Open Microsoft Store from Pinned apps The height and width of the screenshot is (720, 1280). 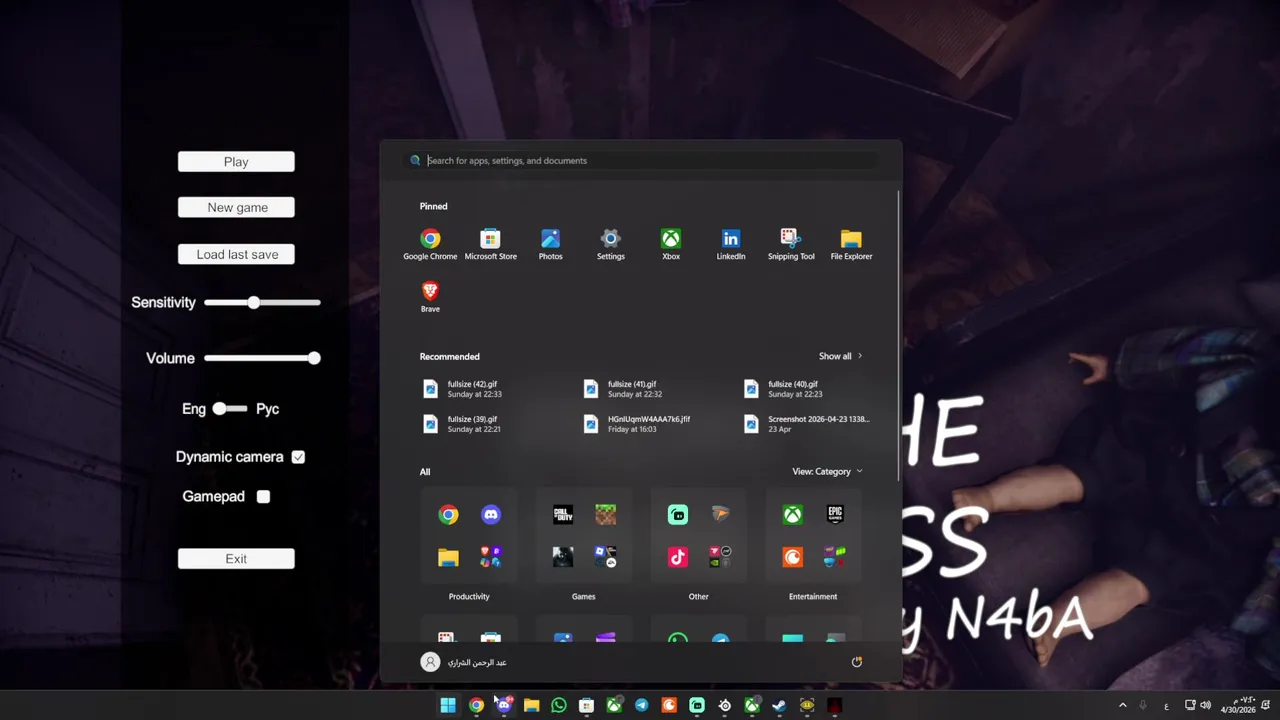pyautogui.click(x=490, y=244)
